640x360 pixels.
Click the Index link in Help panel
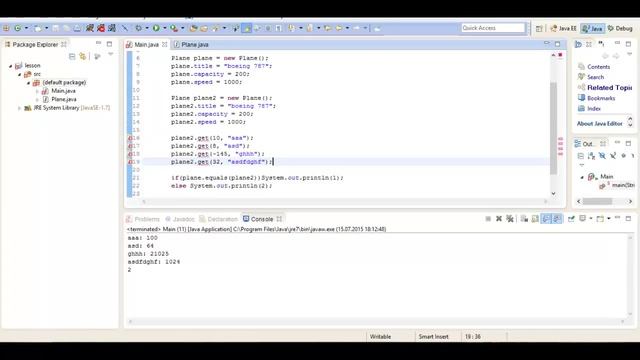(x=594, y=109)
